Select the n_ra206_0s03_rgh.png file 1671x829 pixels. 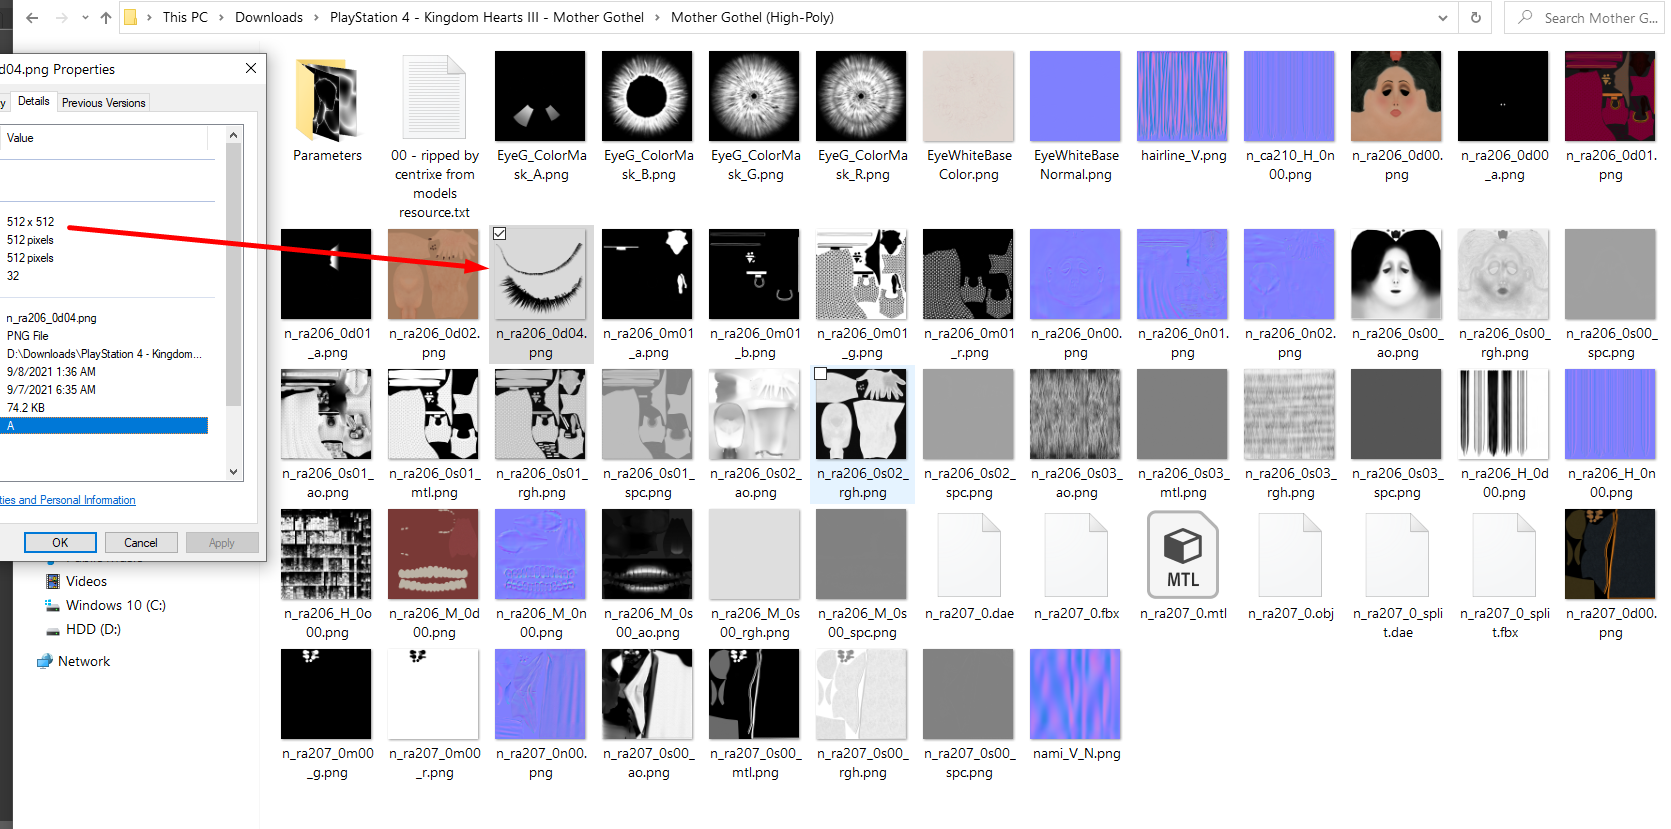coord(1290,435)
